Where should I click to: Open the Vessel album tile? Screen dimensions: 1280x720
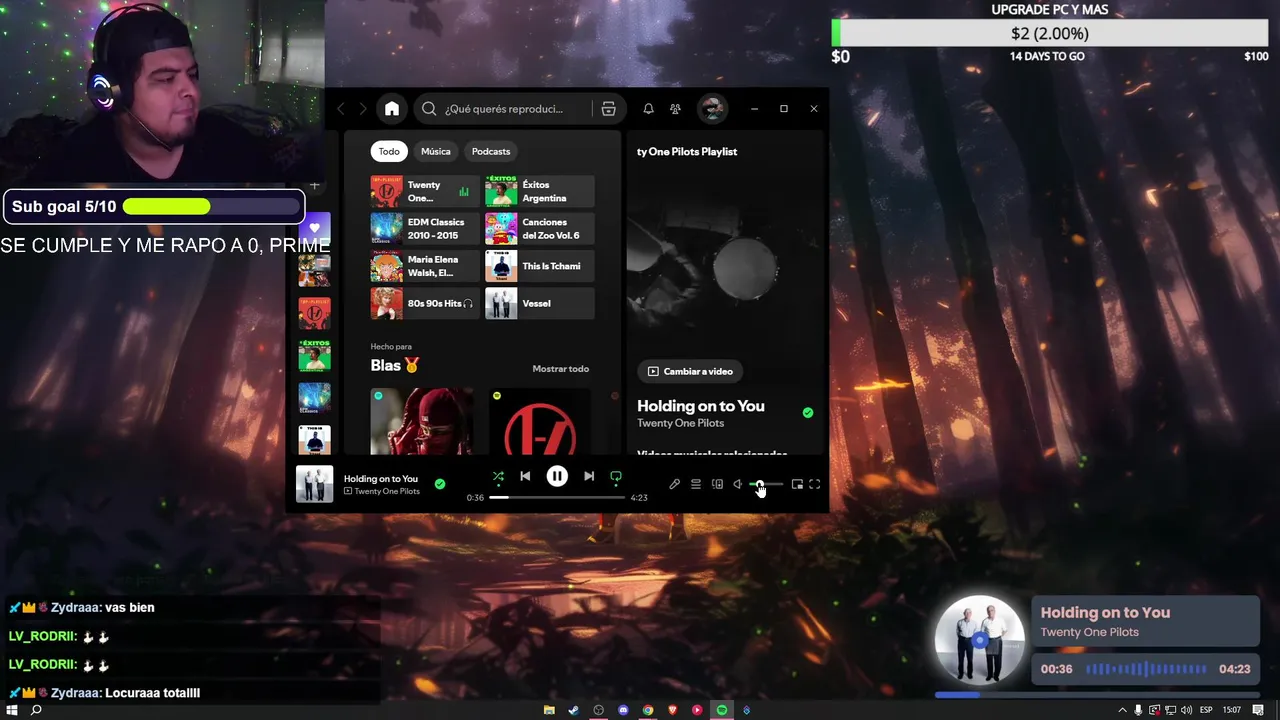pos(540,303)
